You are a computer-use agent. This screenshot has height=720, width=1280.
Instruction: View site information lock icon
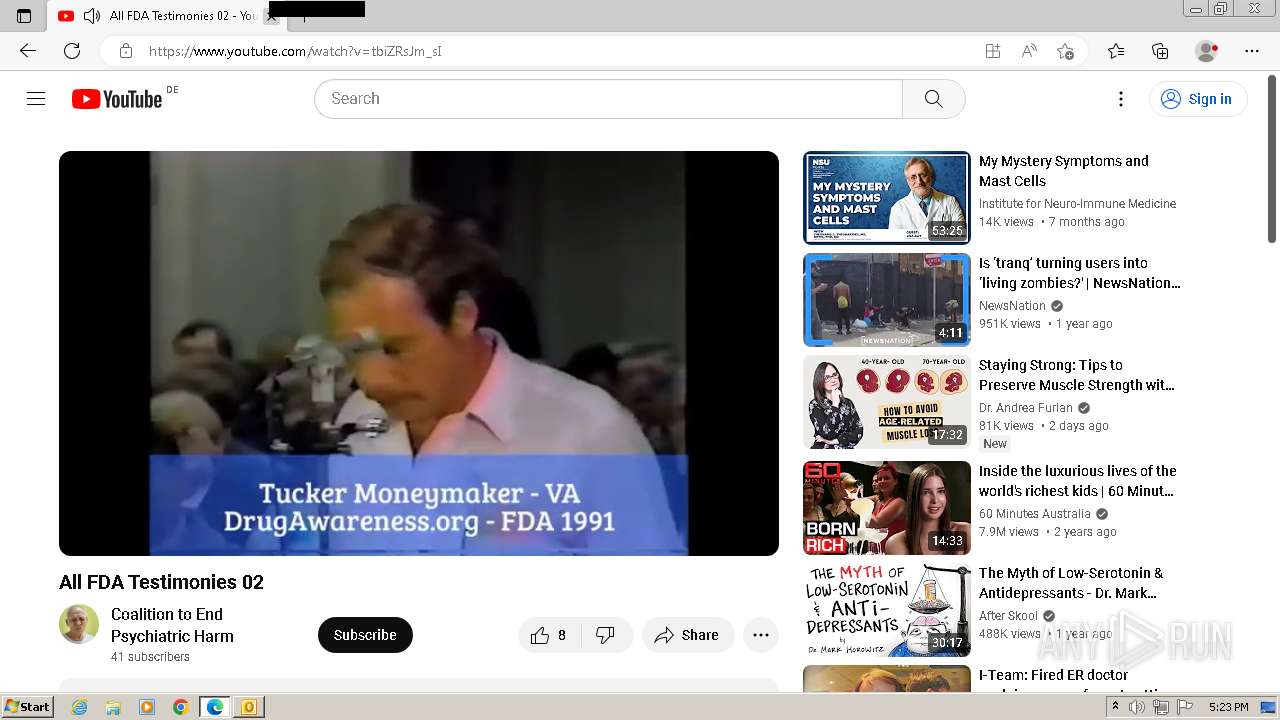coord(126,51)
